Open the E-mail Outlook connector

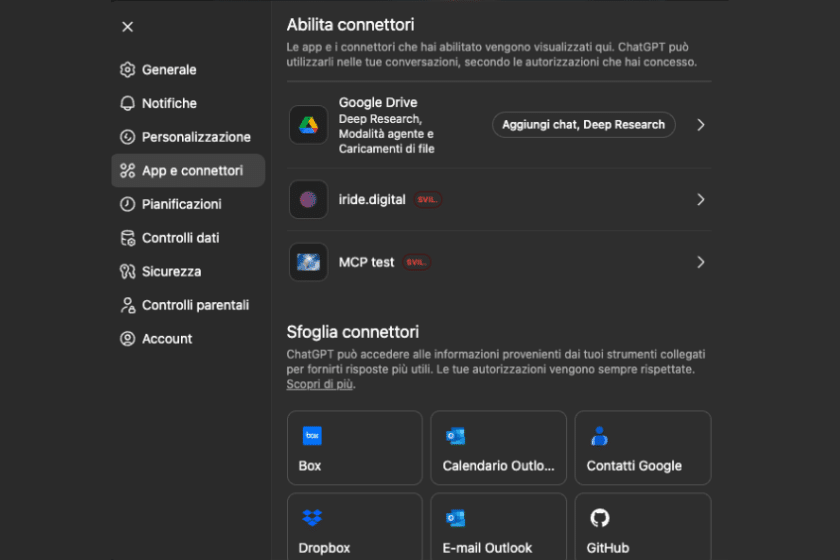(498, 528)
